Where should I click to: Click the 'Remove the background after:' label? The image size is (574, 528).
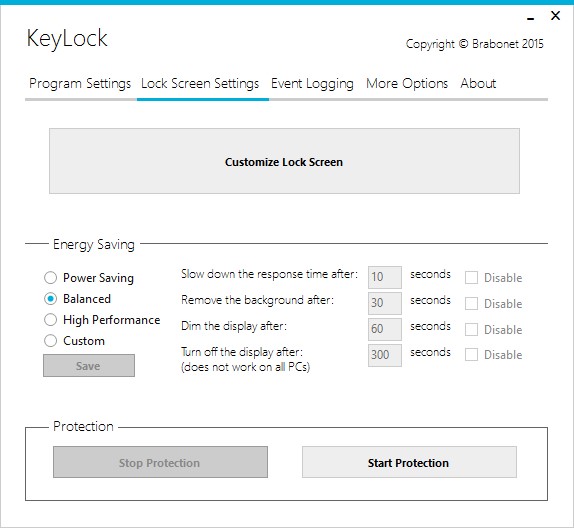click(x=257, y=300)
